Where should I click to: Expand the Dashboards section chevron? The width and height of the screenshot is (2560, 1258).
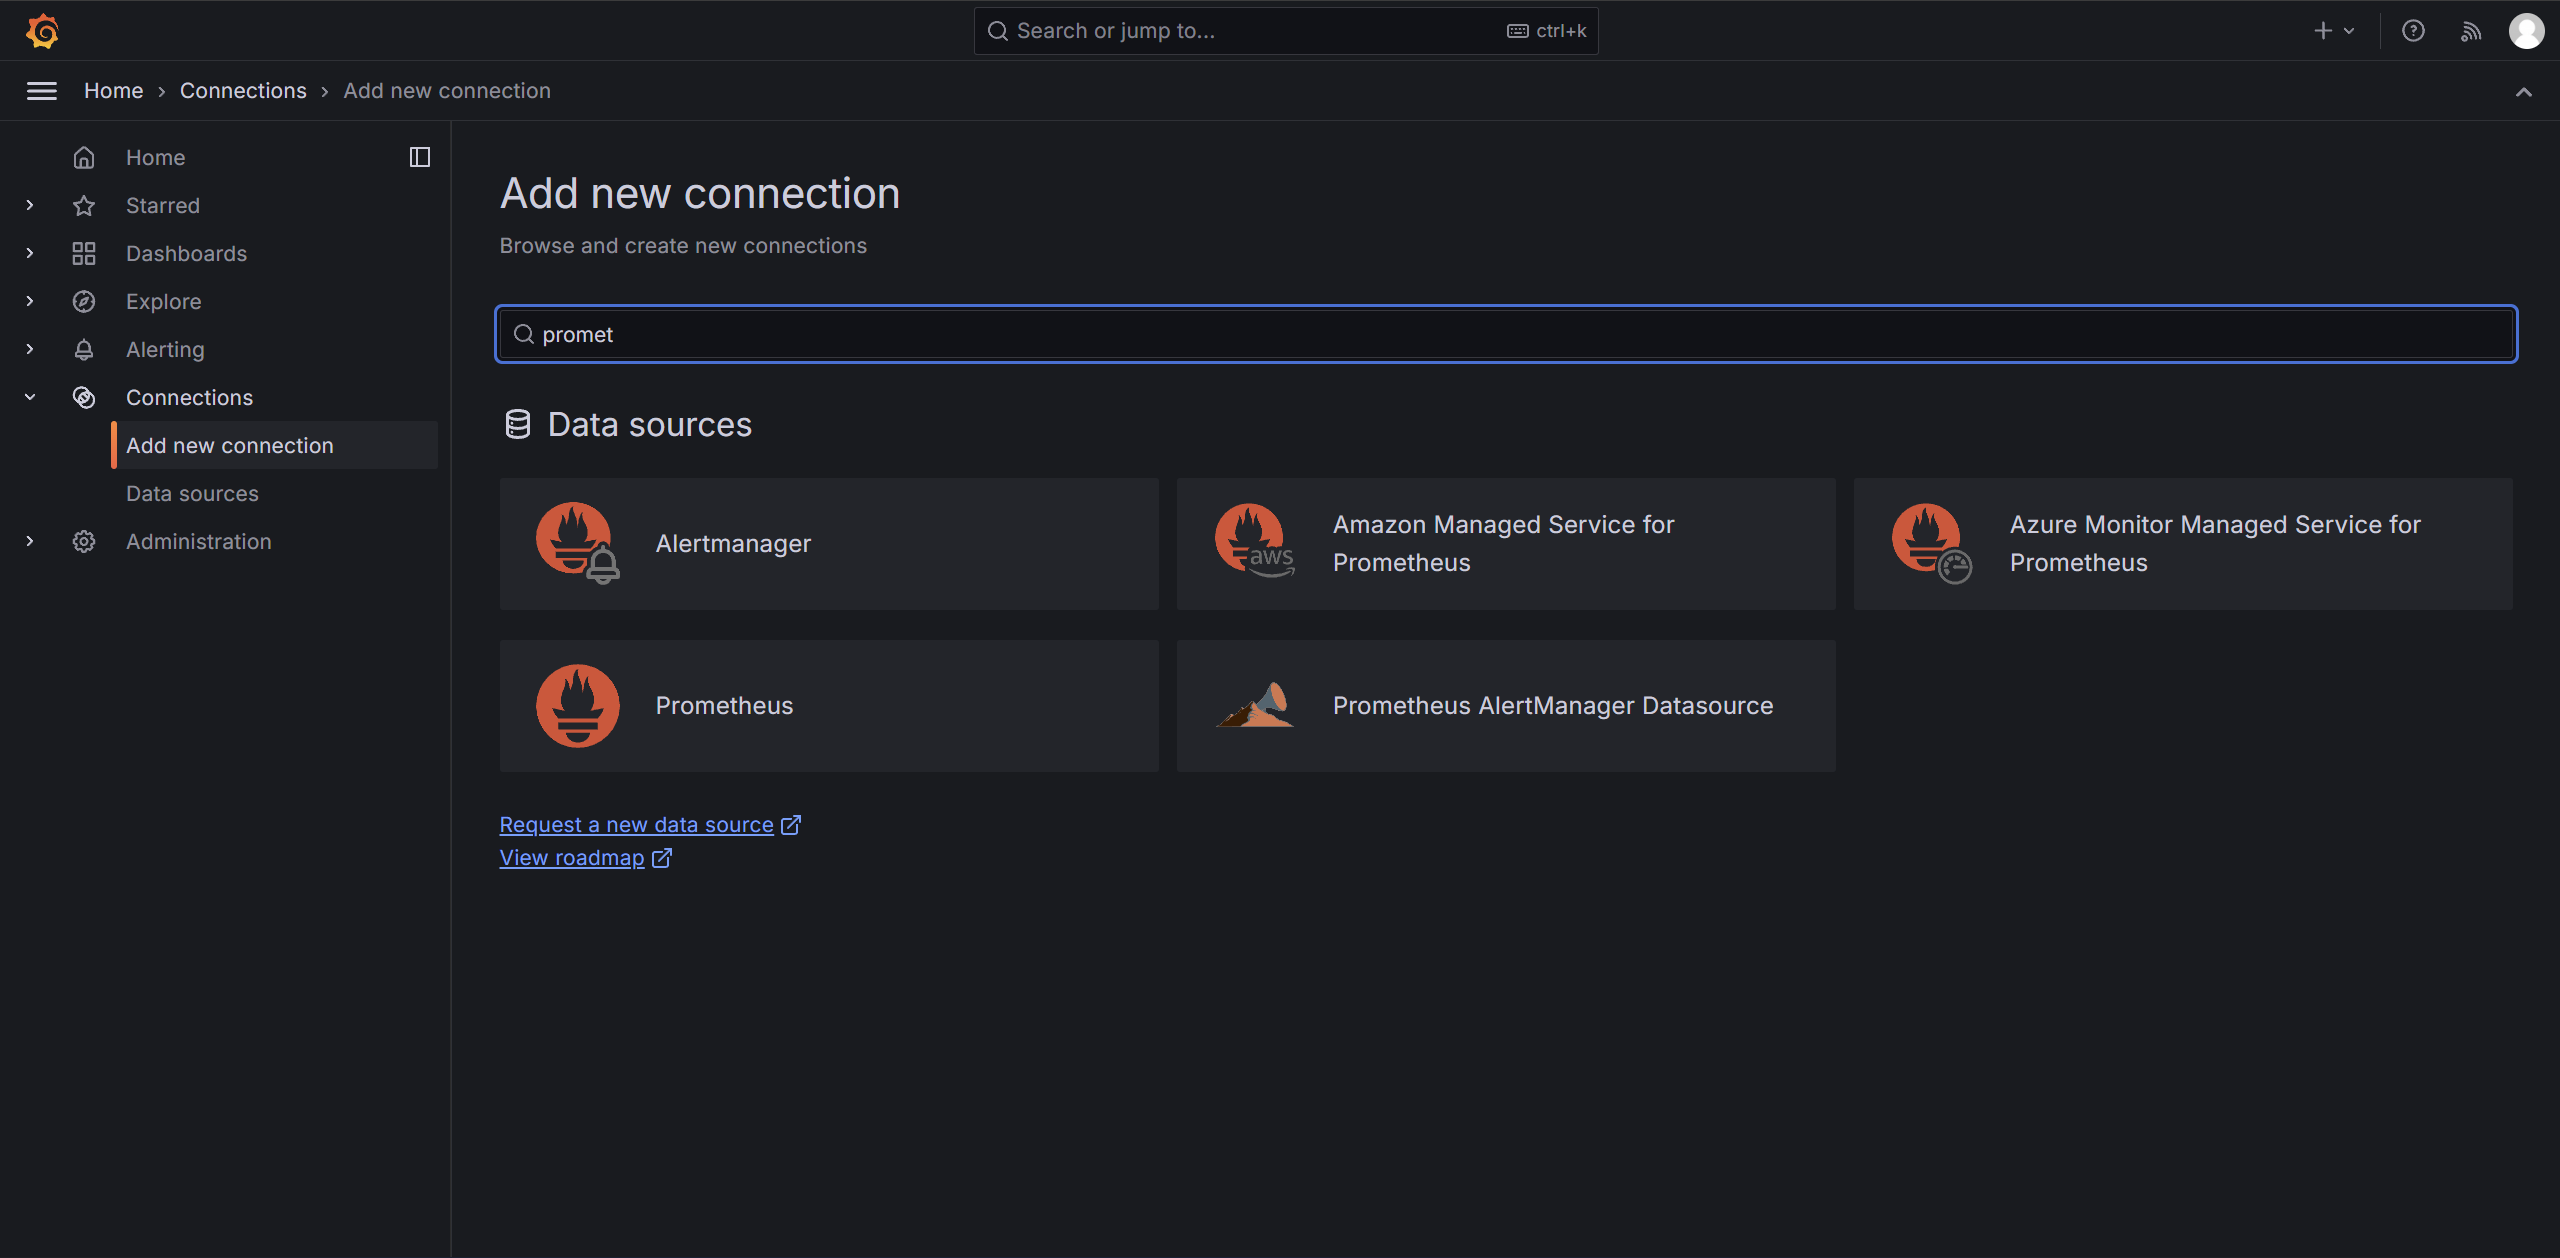click(x=30, y=253)
